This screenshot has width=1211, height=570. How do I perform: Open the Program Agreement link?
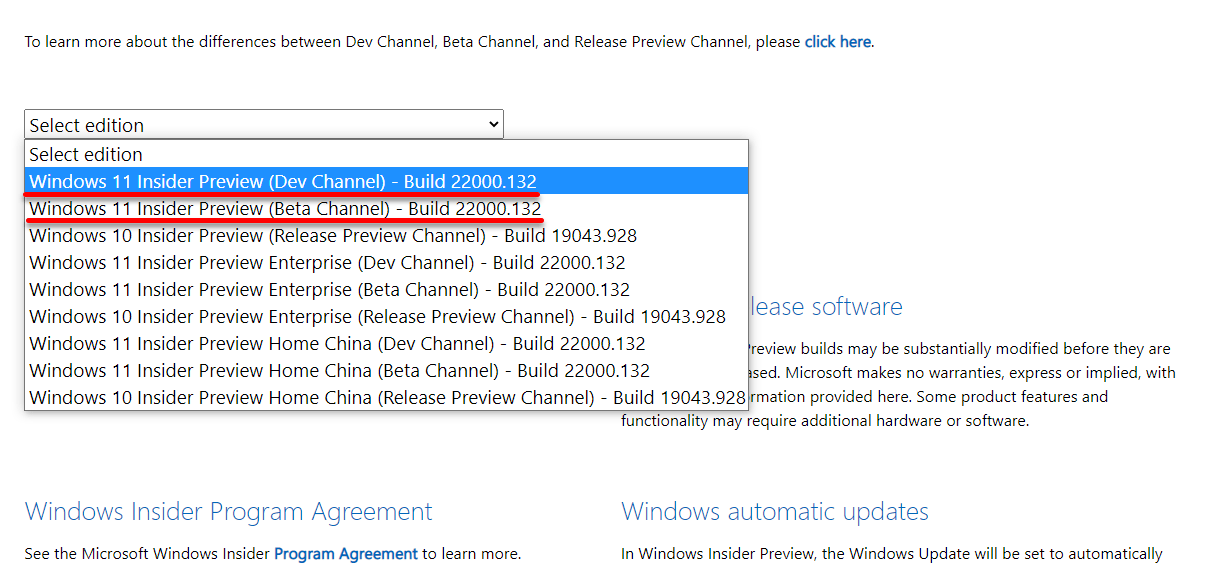[x=346, y=553]
